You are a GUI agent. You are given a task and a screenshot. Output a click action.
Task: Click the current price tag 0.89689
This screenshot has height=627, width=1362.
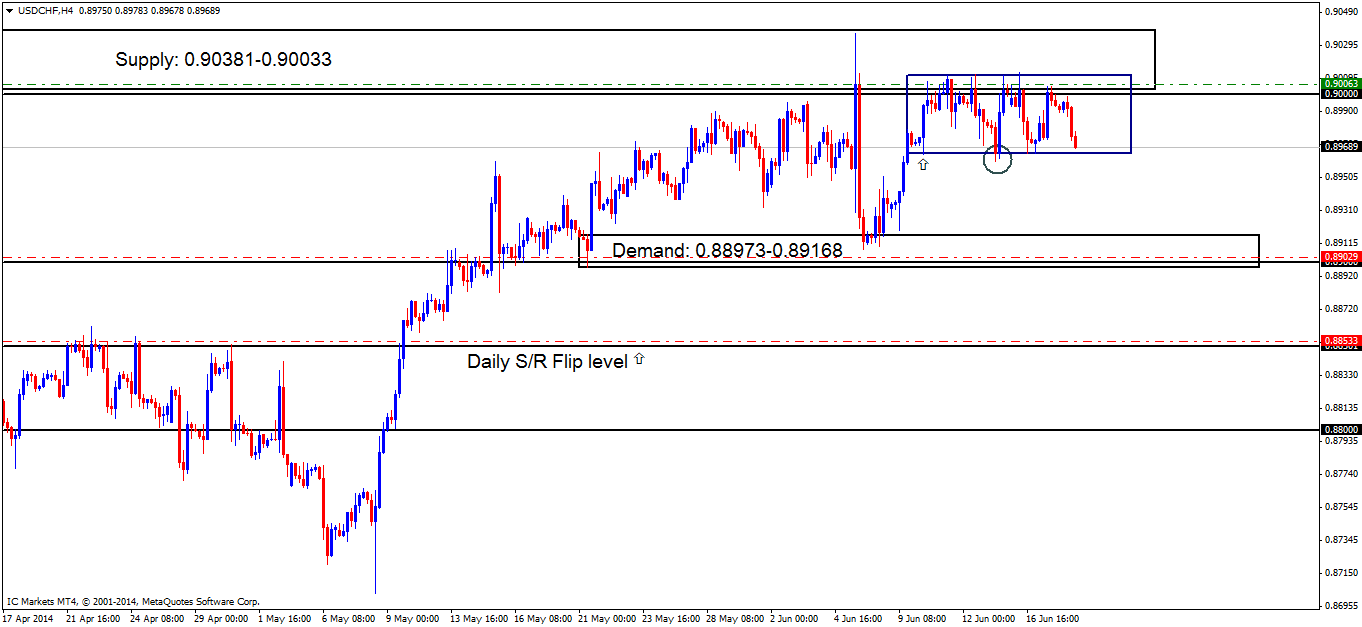click(x=1340, y=146)
